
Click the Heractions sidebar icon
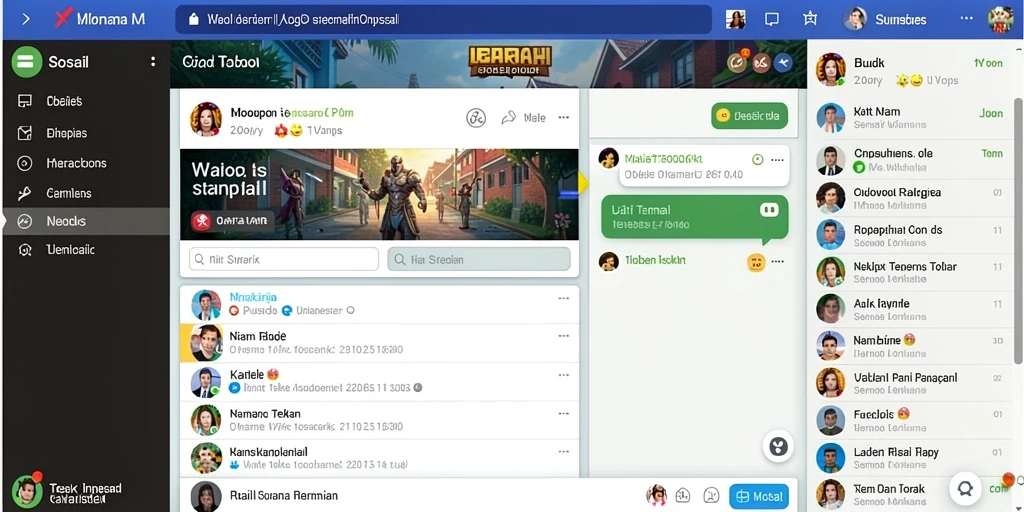pos(24,163)
